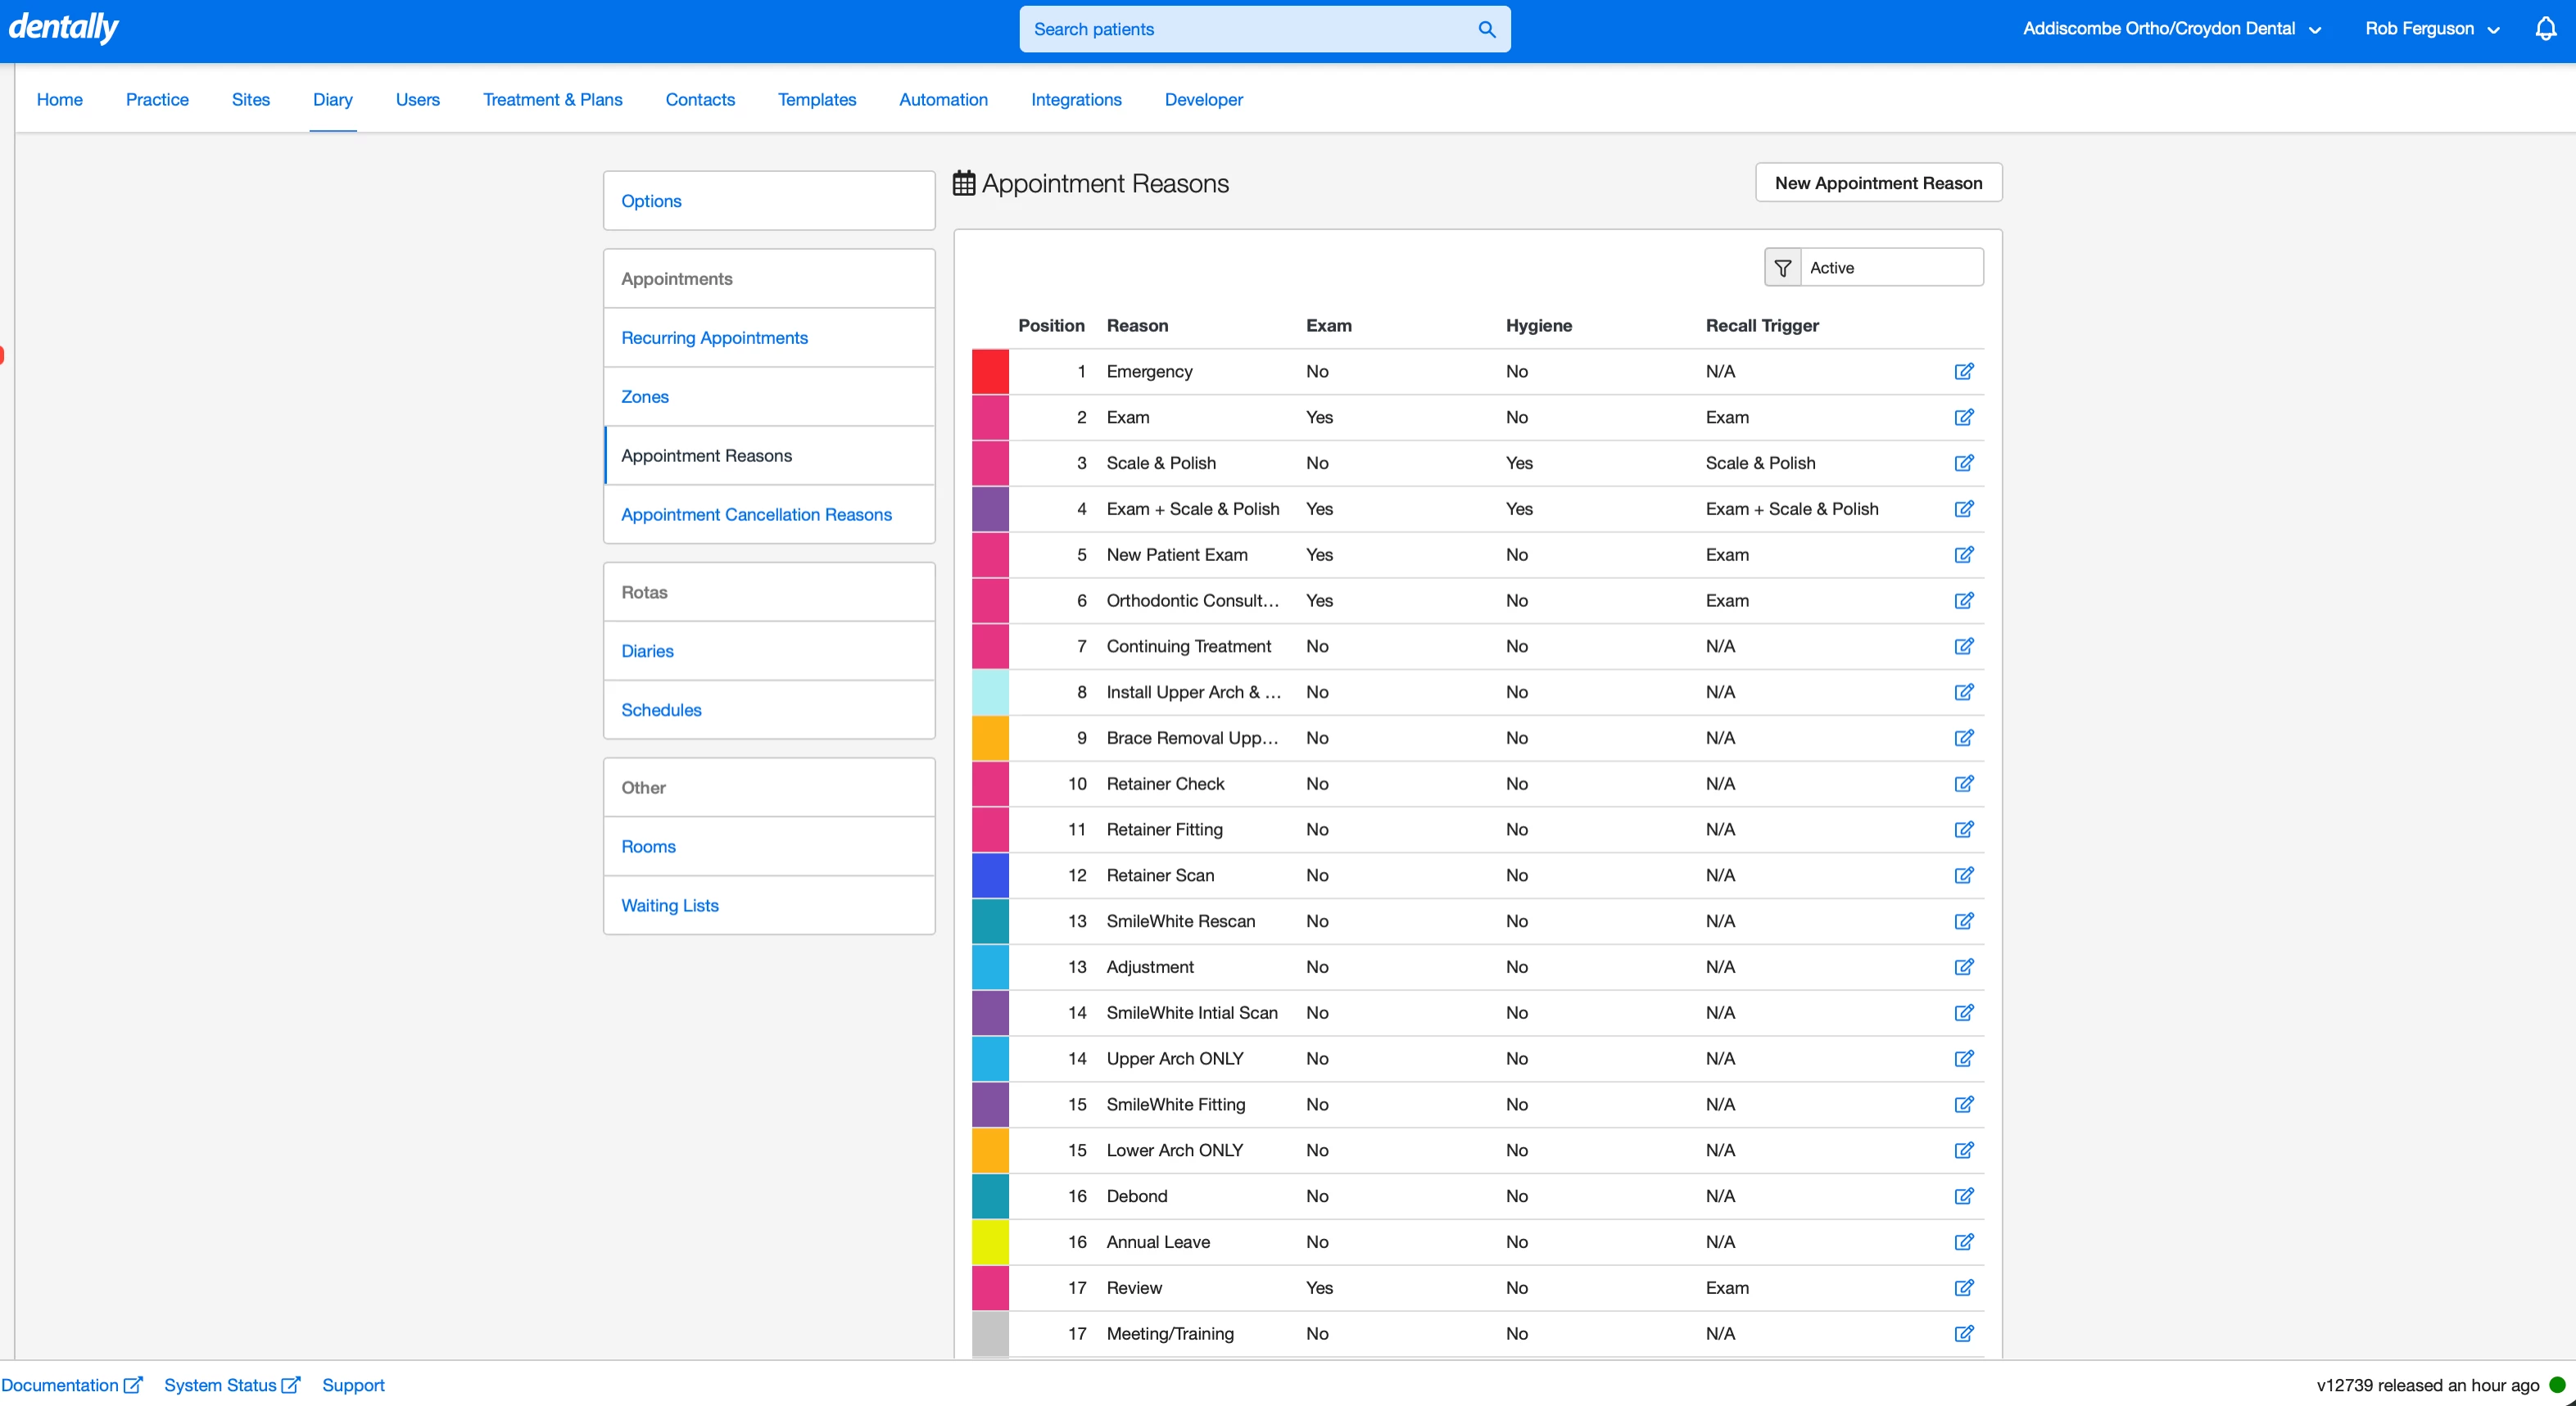Edit the Debond appointment reason
The height and width of the screenshot is (1406, 2576).
point(1963,1196)
